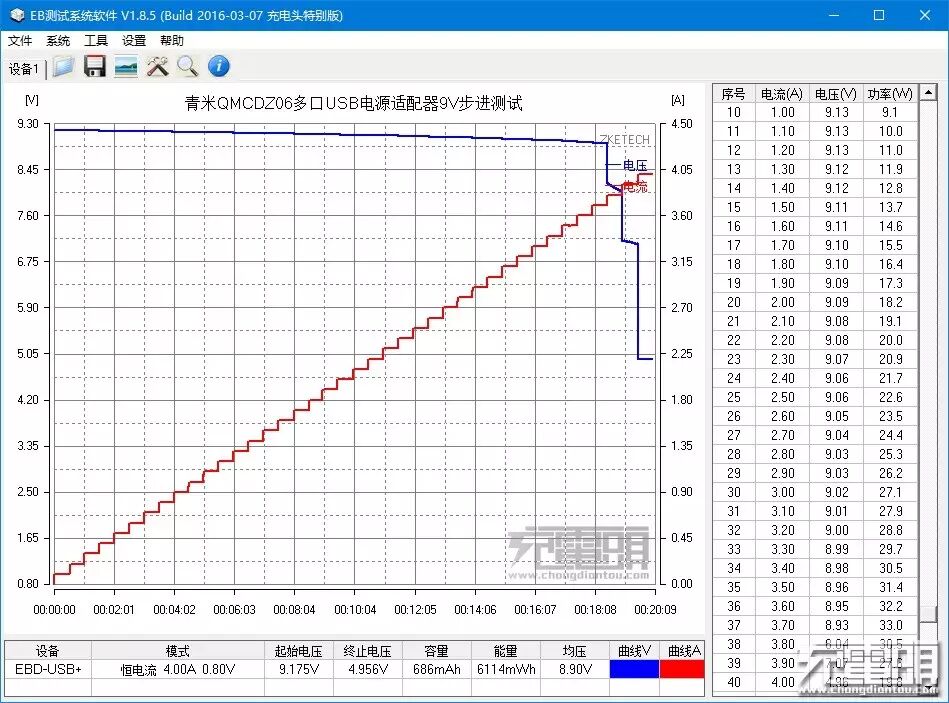949x703 pixels.
Task: Click the 电压 legend label on chart
Action: point(635,165)
